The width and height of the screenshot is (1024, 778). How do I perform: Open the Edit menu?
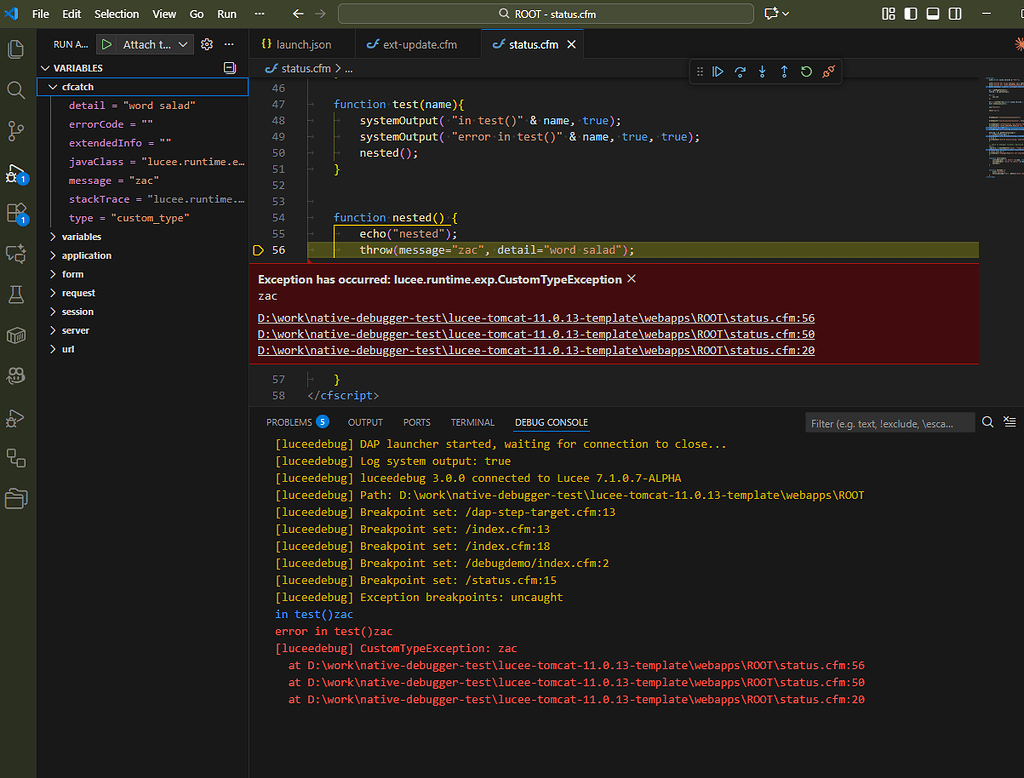pos(71,14)
